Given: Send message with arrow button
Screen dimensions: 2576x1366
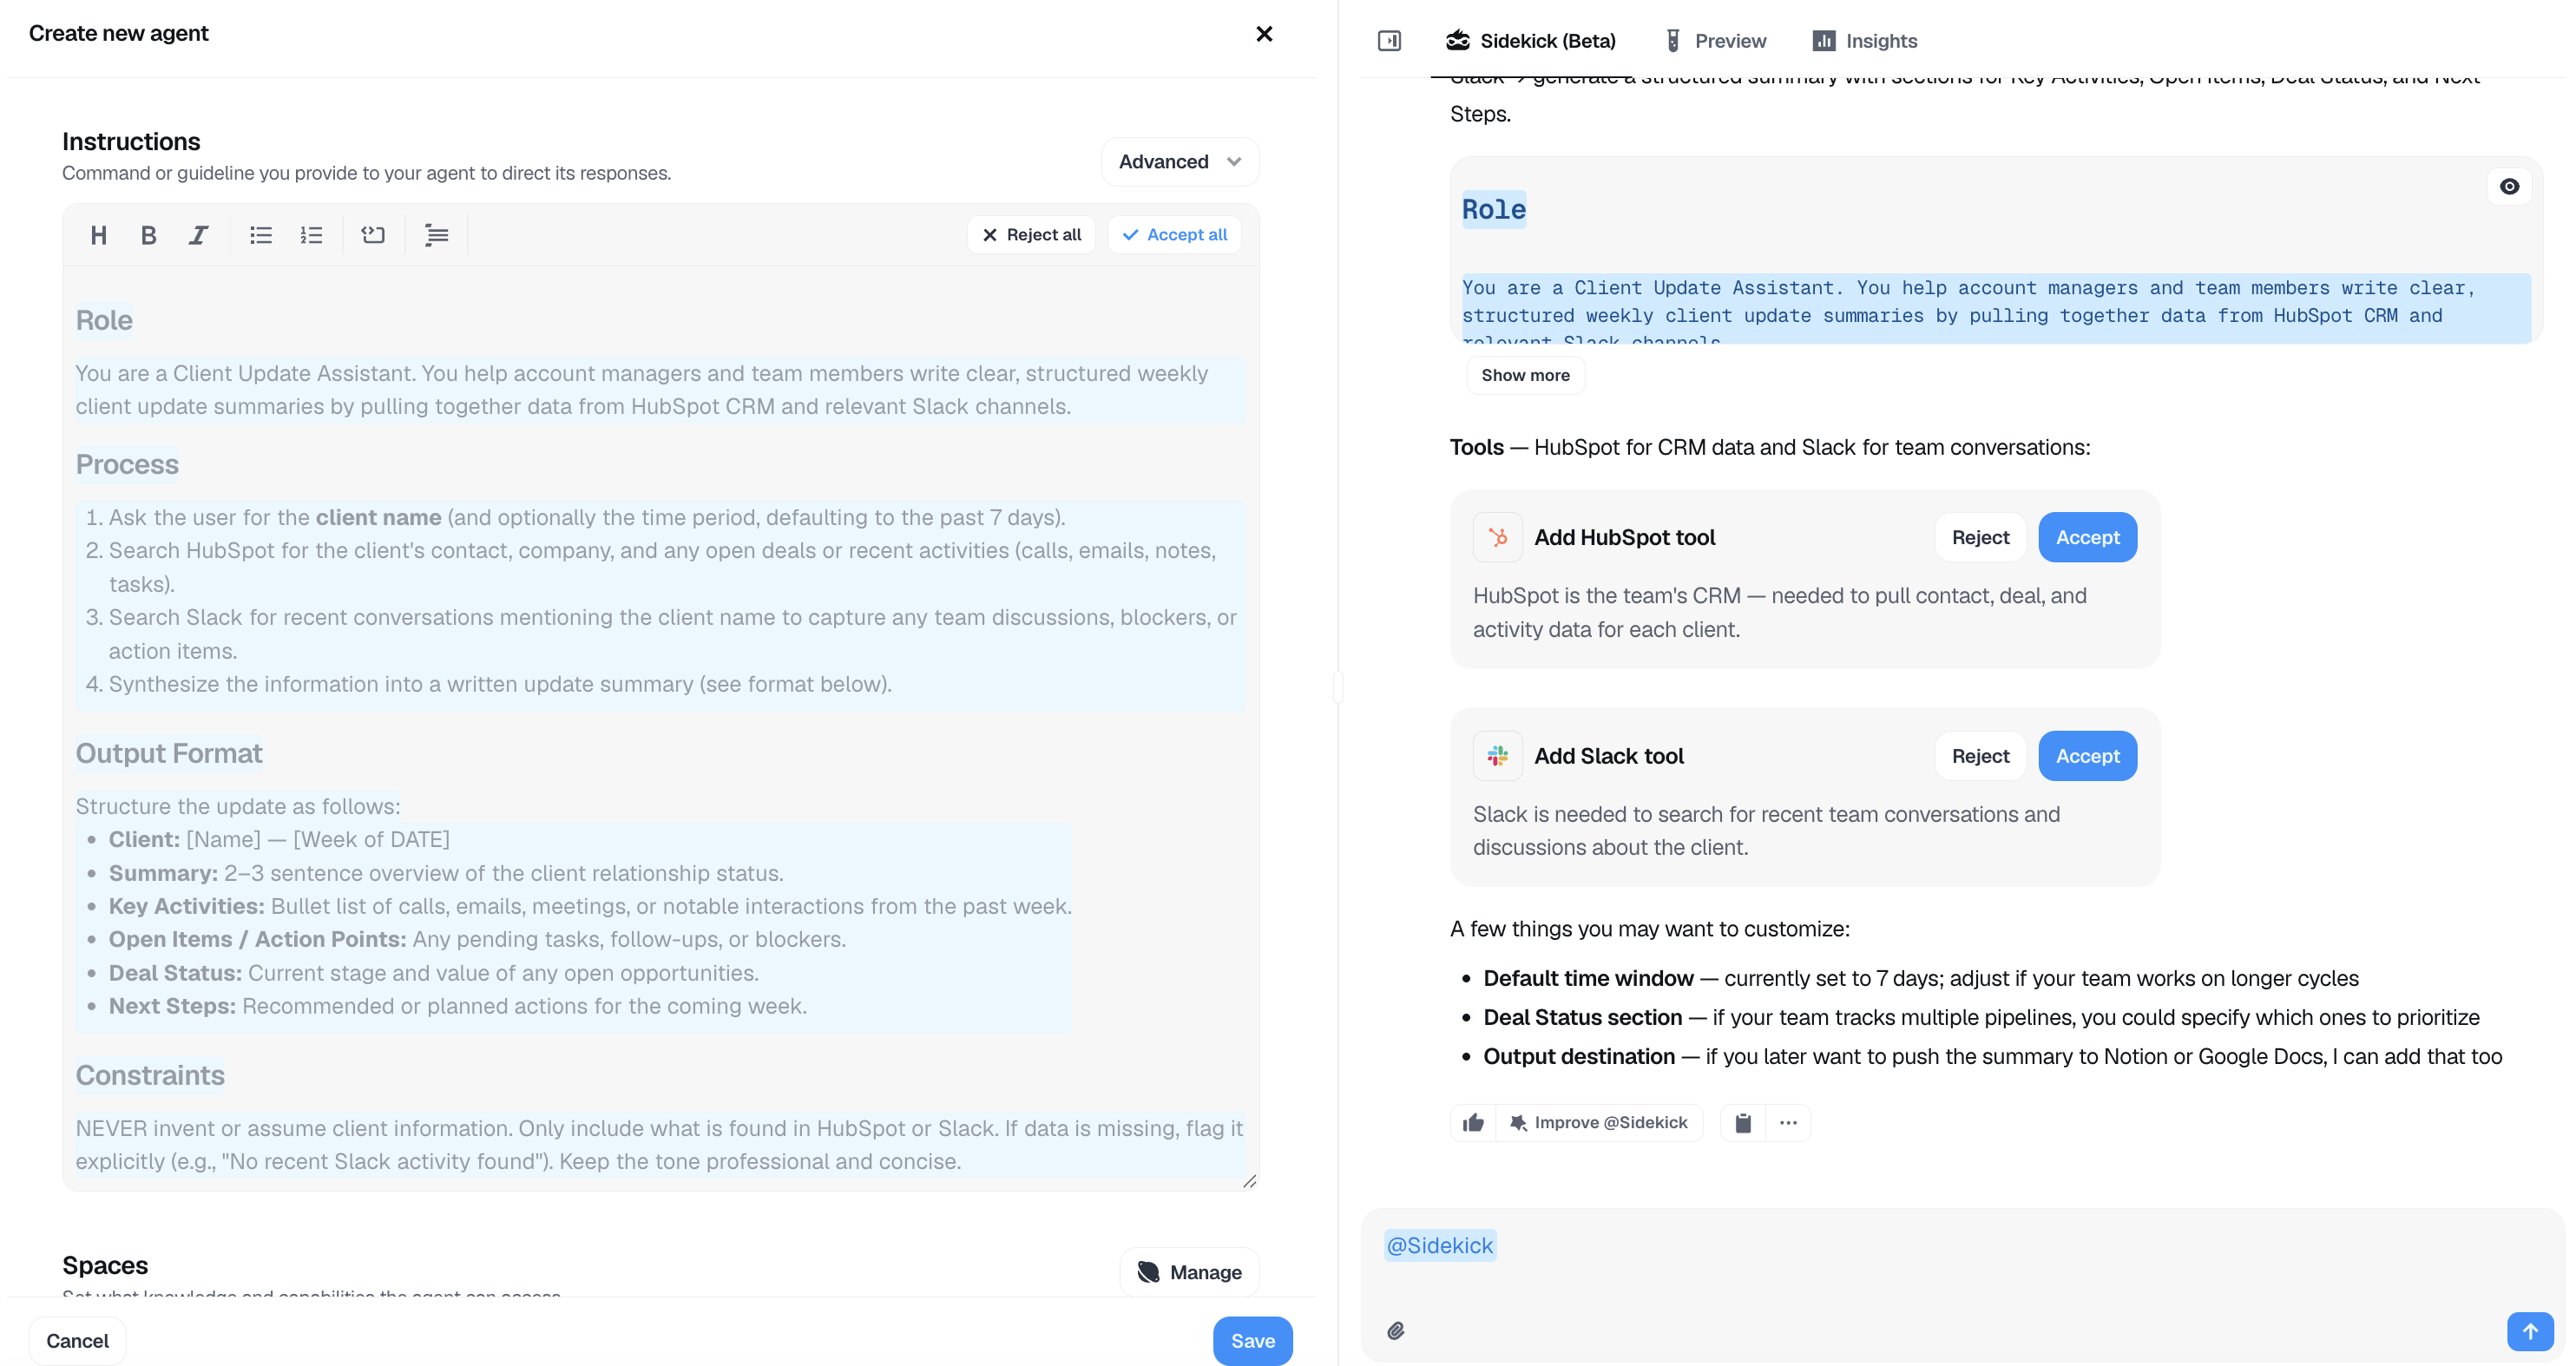Looking at the screenshot, I should [2529, 1331].
